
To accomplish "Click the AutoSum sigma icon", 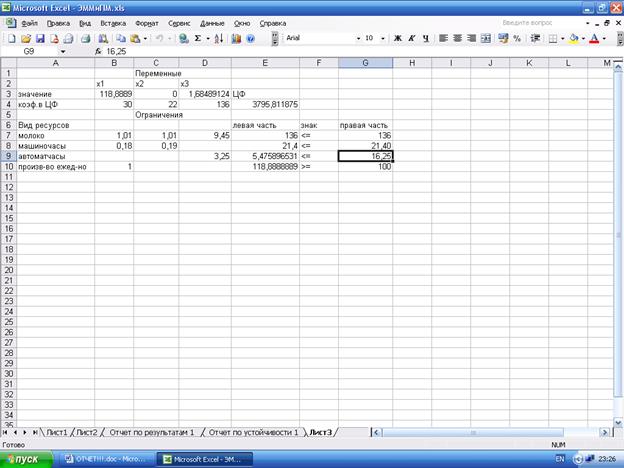I will tap(198, 38).
